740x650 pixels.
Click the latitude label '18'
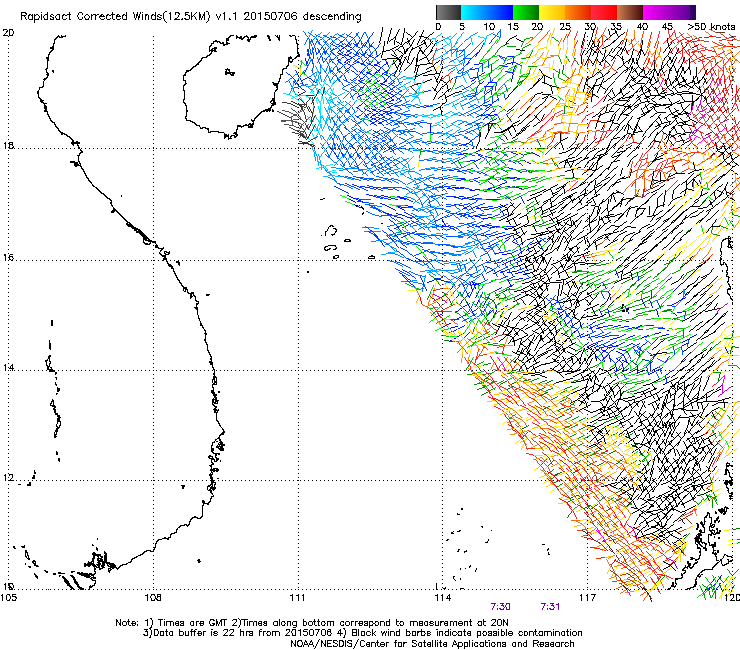click(8, 145)
